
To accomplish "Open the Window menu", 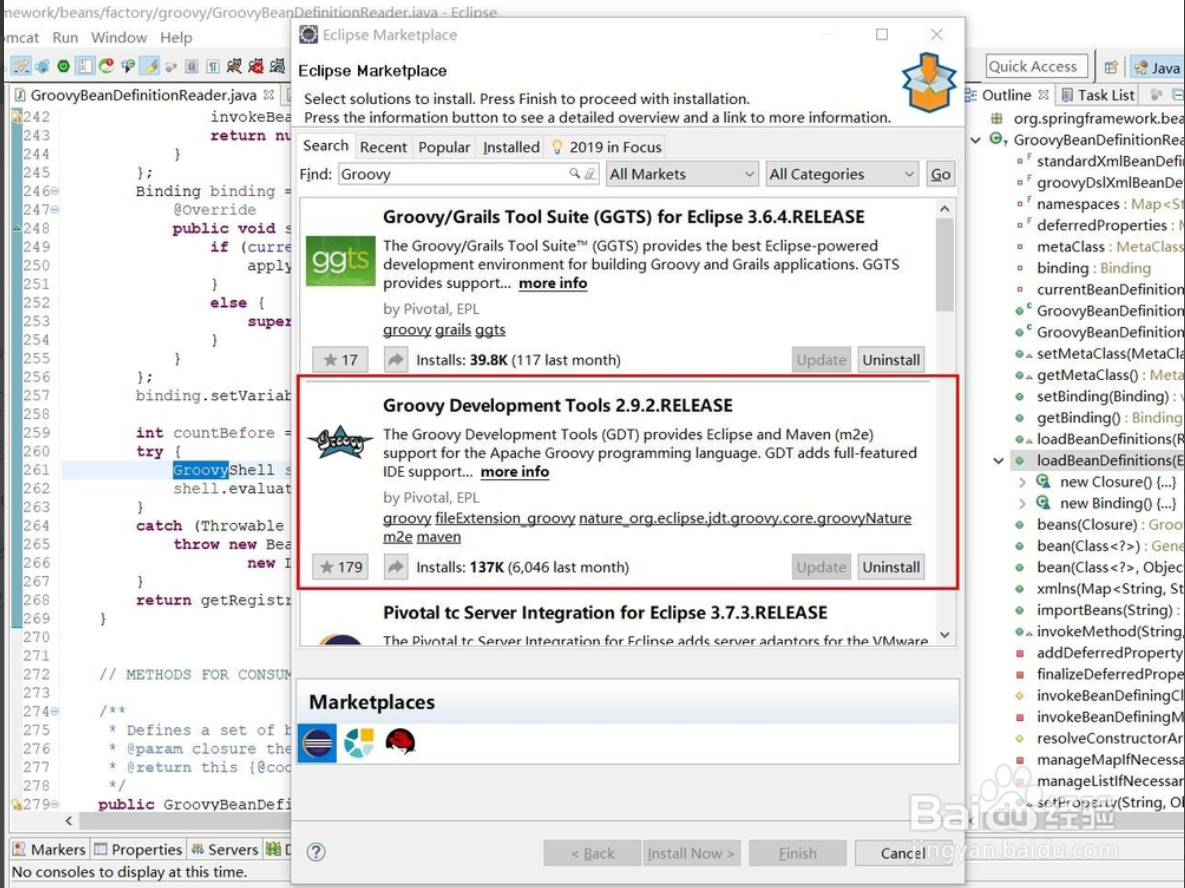I will [x=119, y=37].
